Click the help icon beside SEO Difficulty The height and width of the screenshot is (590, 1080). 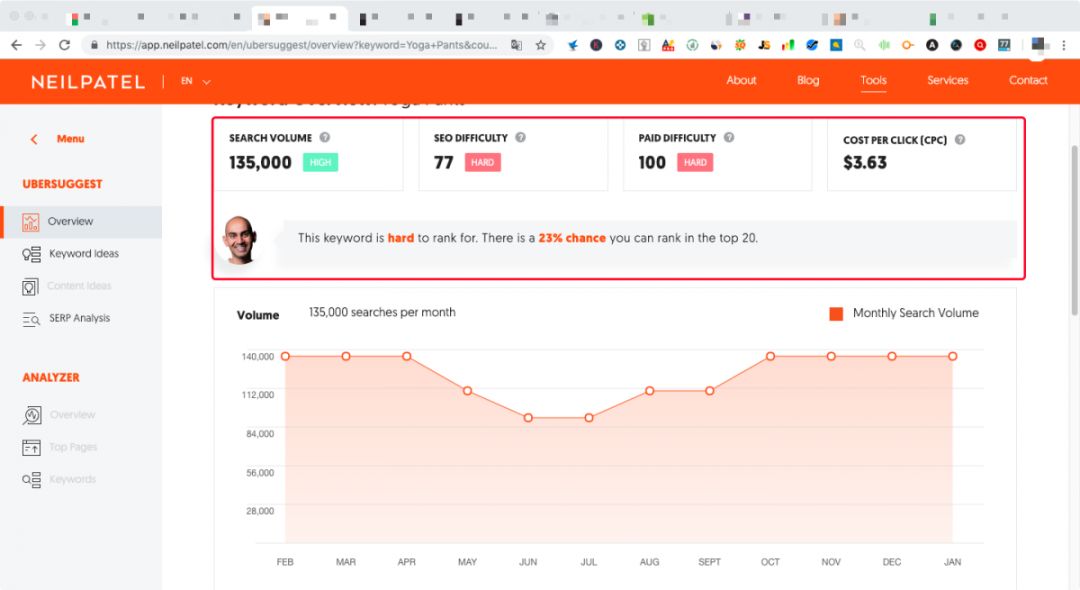[520, 138]
